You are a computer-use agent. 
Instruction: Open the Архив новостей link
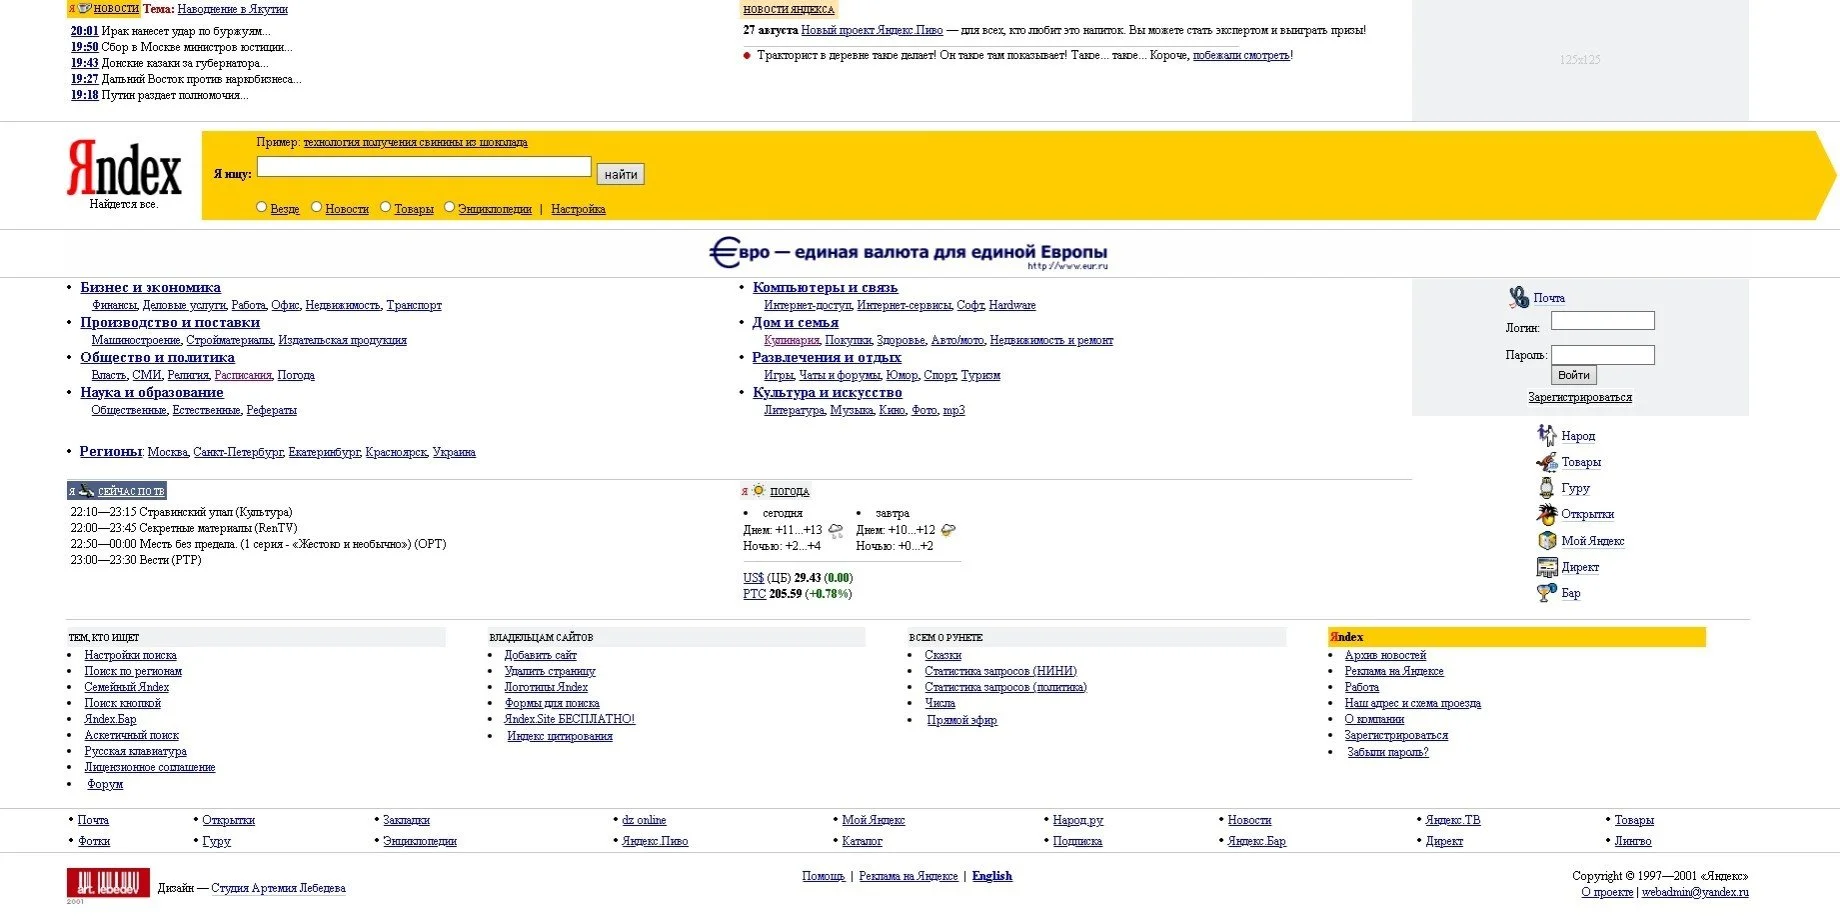pos(1385,655)
